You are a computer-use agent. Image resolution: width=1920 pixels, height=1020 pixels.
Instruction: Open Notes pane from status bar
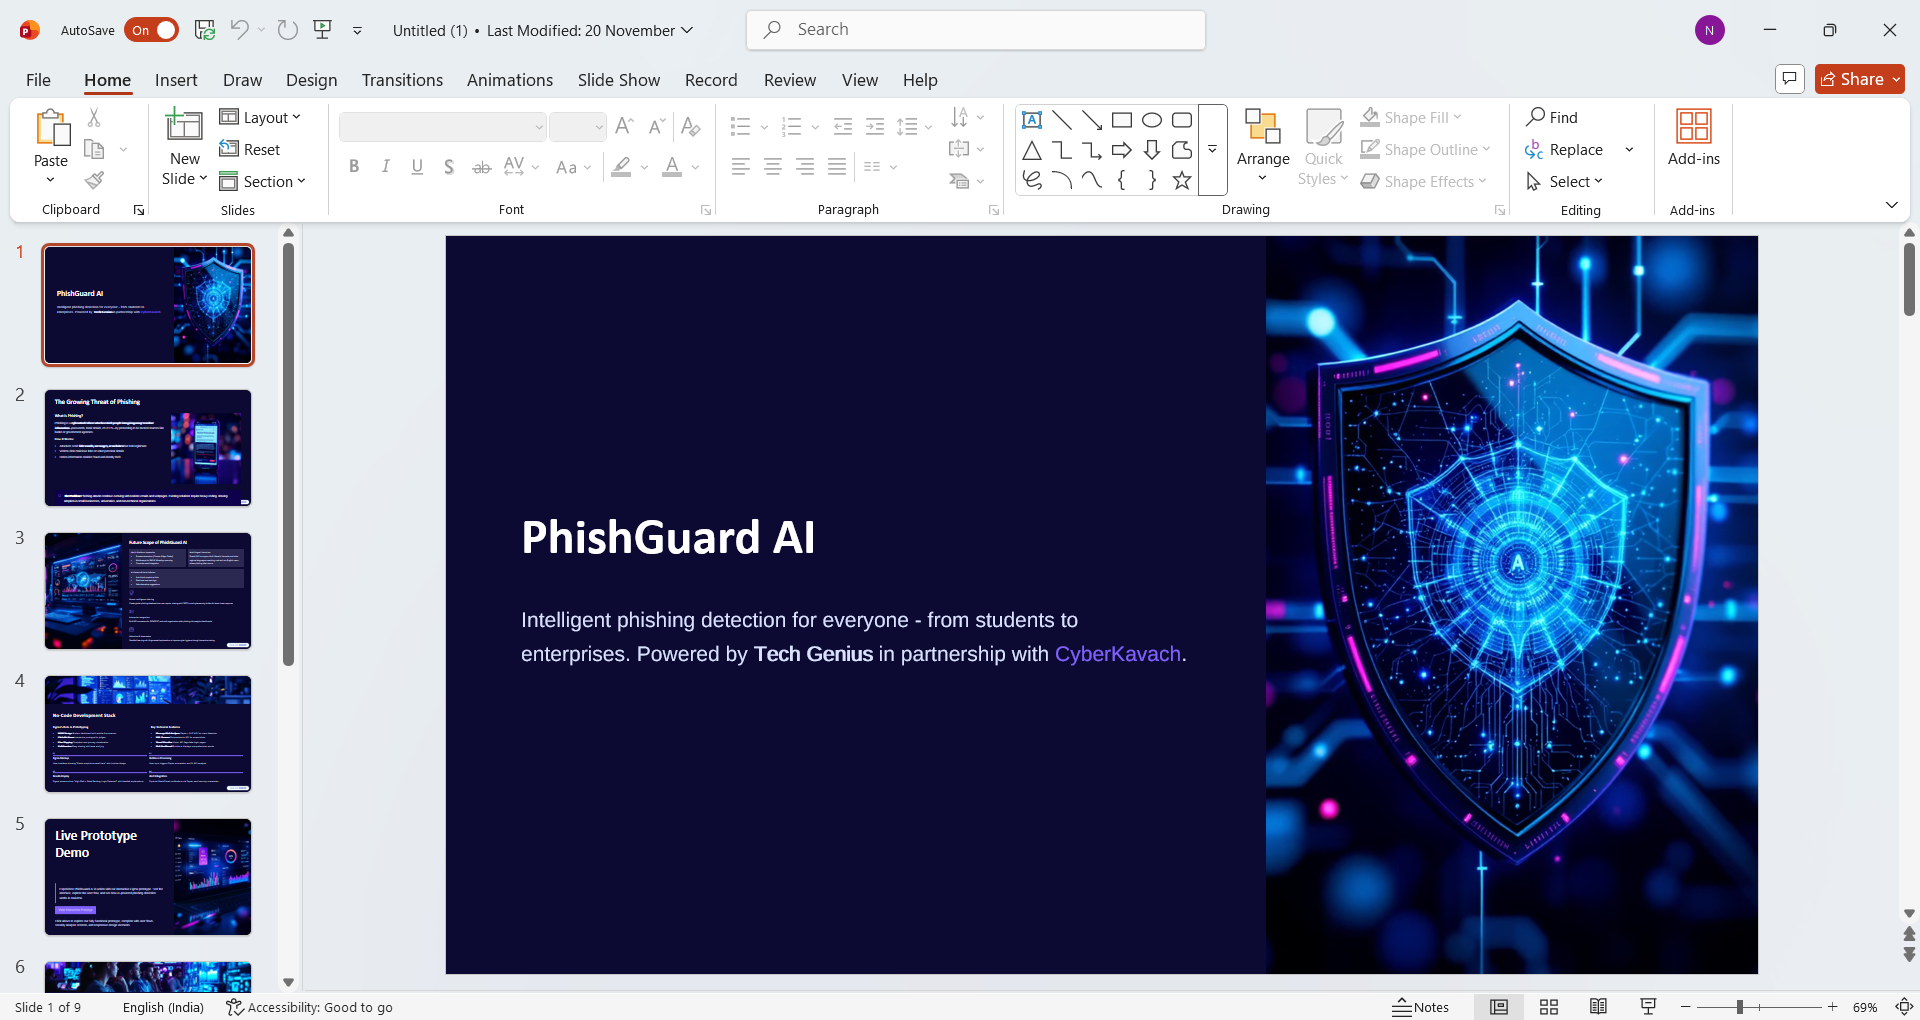pyautogui.click(x=1421, y=1007)
